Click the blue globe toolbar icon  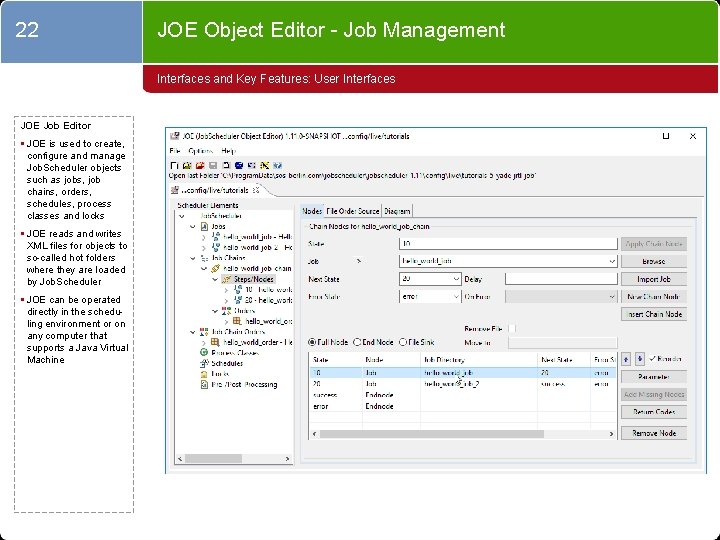click(239, 165)
